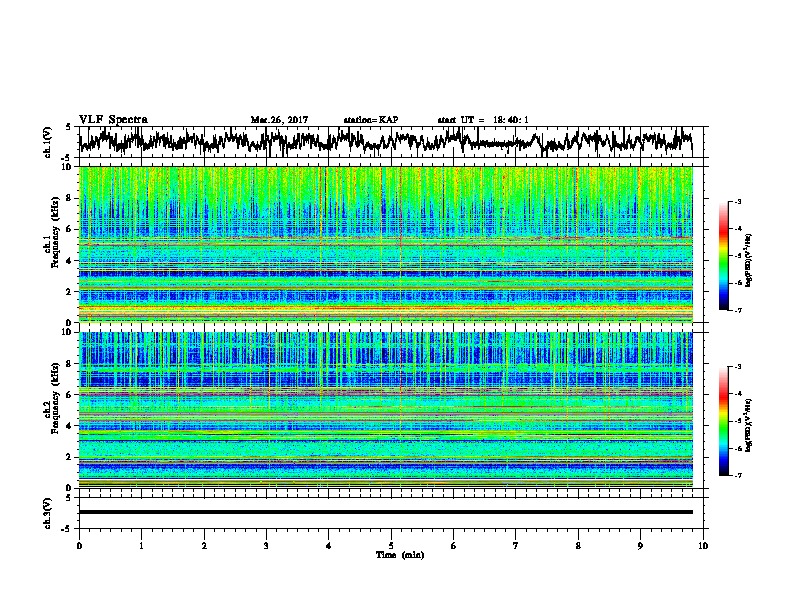Click the "8" kHz tick on ch.1 frequency axis
The height and width of the screenshot is (612, 792).
70,198
